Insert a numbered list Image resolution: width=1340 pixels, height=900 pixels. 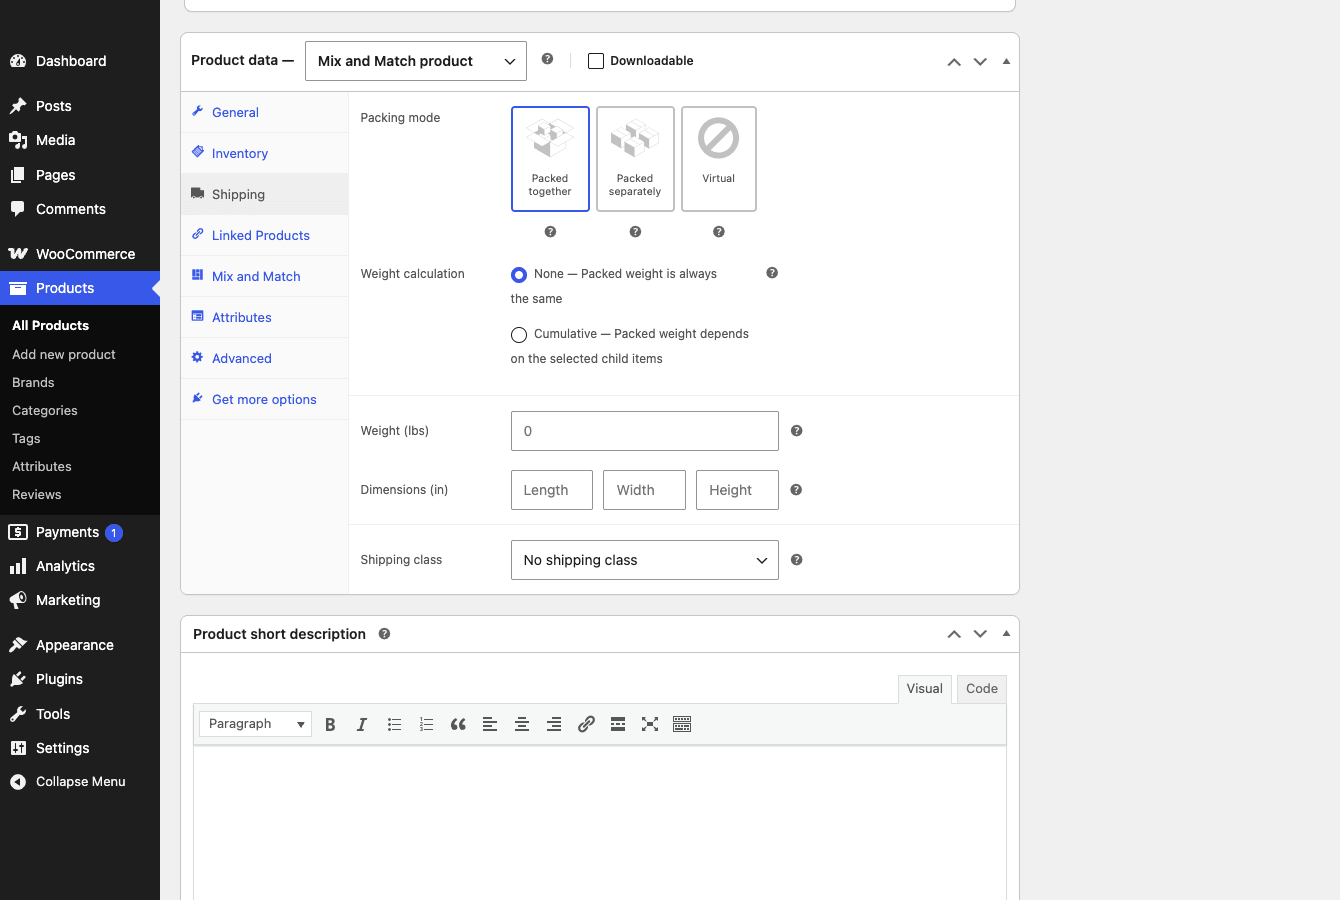[426, 724]
